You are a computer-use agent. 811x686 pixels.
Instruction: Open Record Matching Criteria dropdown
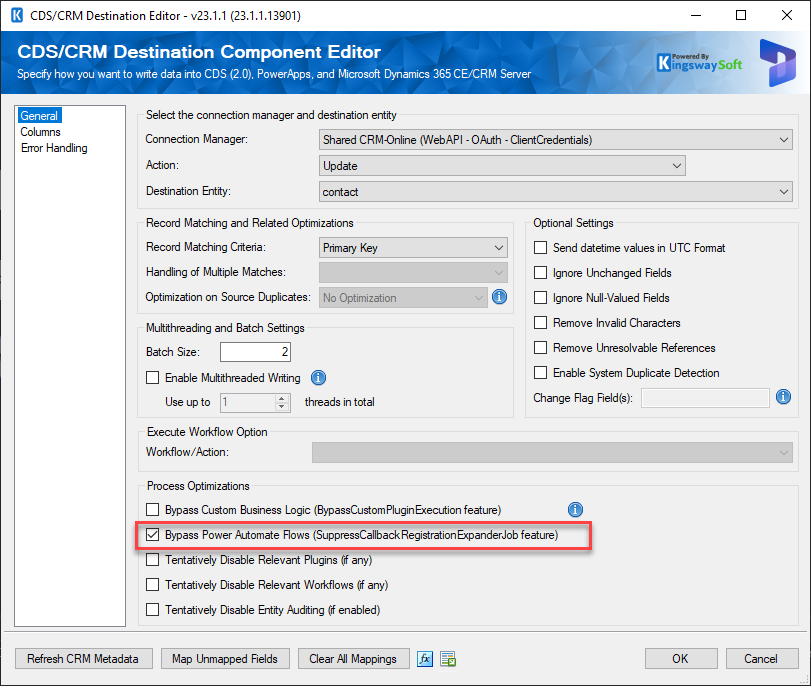pos(413,248)
